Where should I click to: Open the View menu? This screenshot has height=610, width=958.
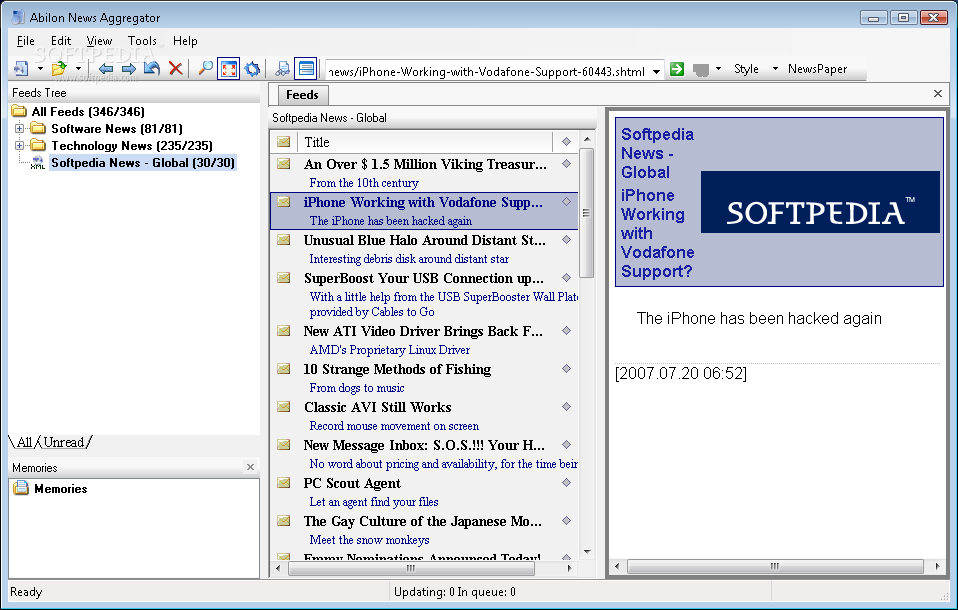[99, 41]
